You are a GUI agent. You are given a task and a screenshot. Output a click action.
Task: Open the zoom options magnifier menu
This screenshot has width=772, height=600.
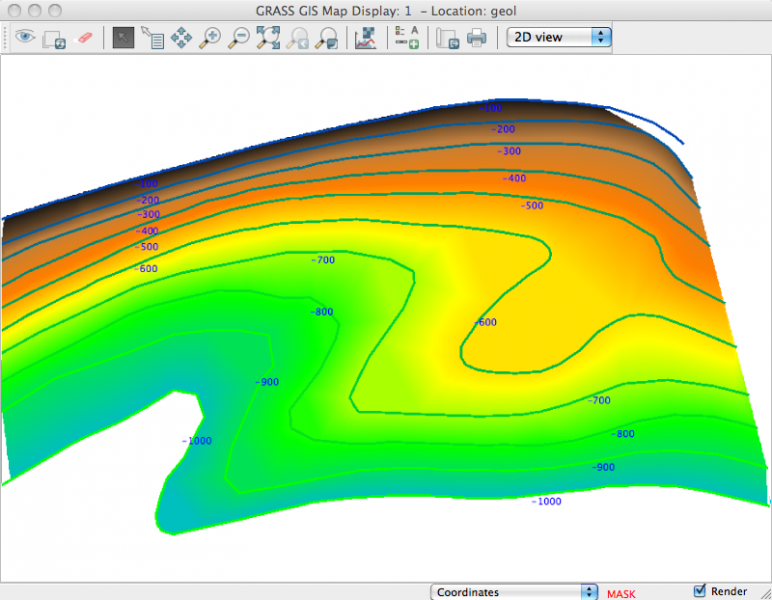(x=326, y=38)
